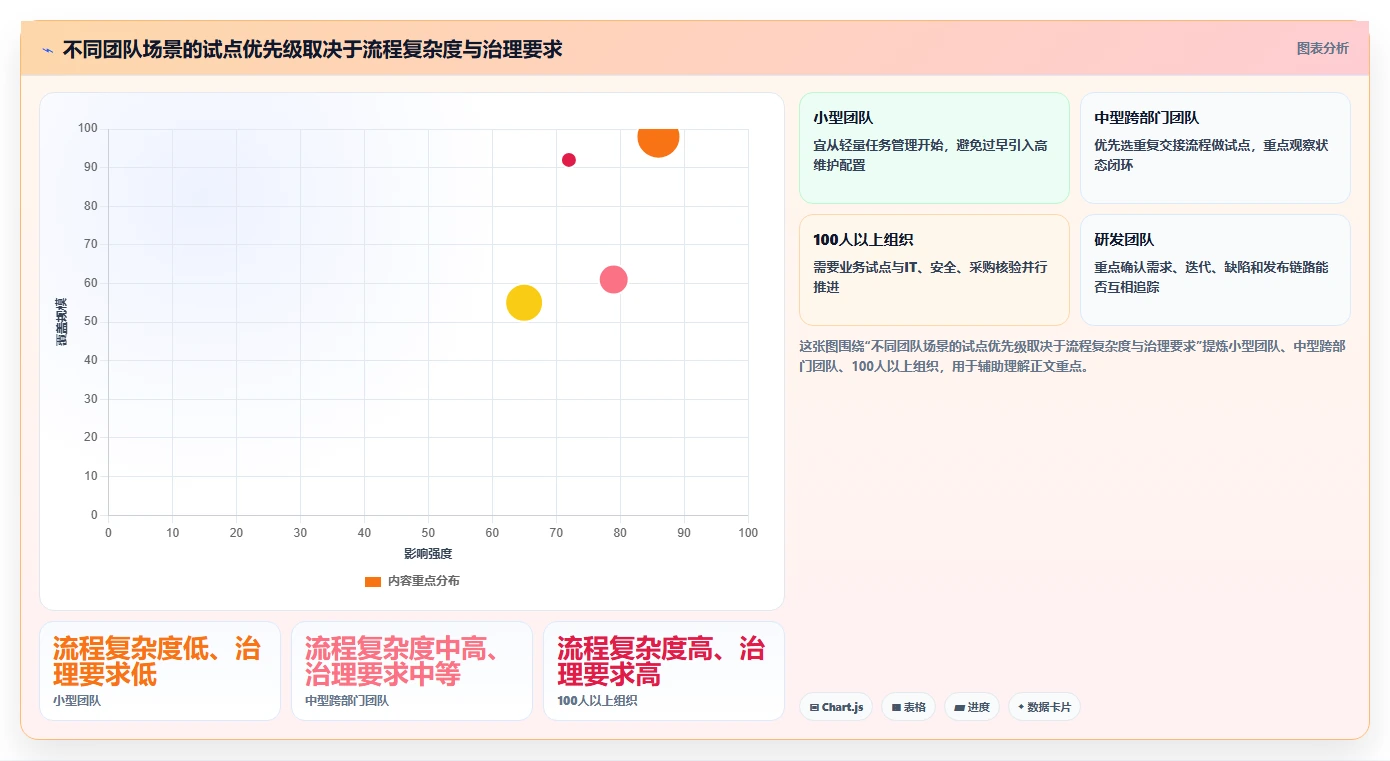Select the pink bubble in the chart

click(613, 280)
